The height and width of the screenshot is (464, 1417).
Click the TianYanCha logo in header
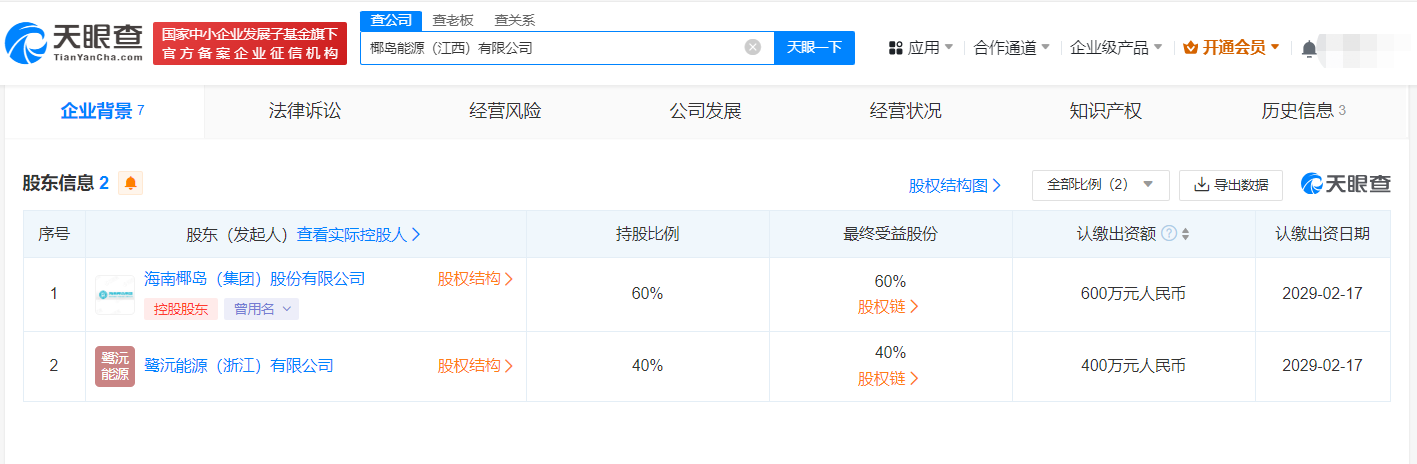tap(75, 43)
